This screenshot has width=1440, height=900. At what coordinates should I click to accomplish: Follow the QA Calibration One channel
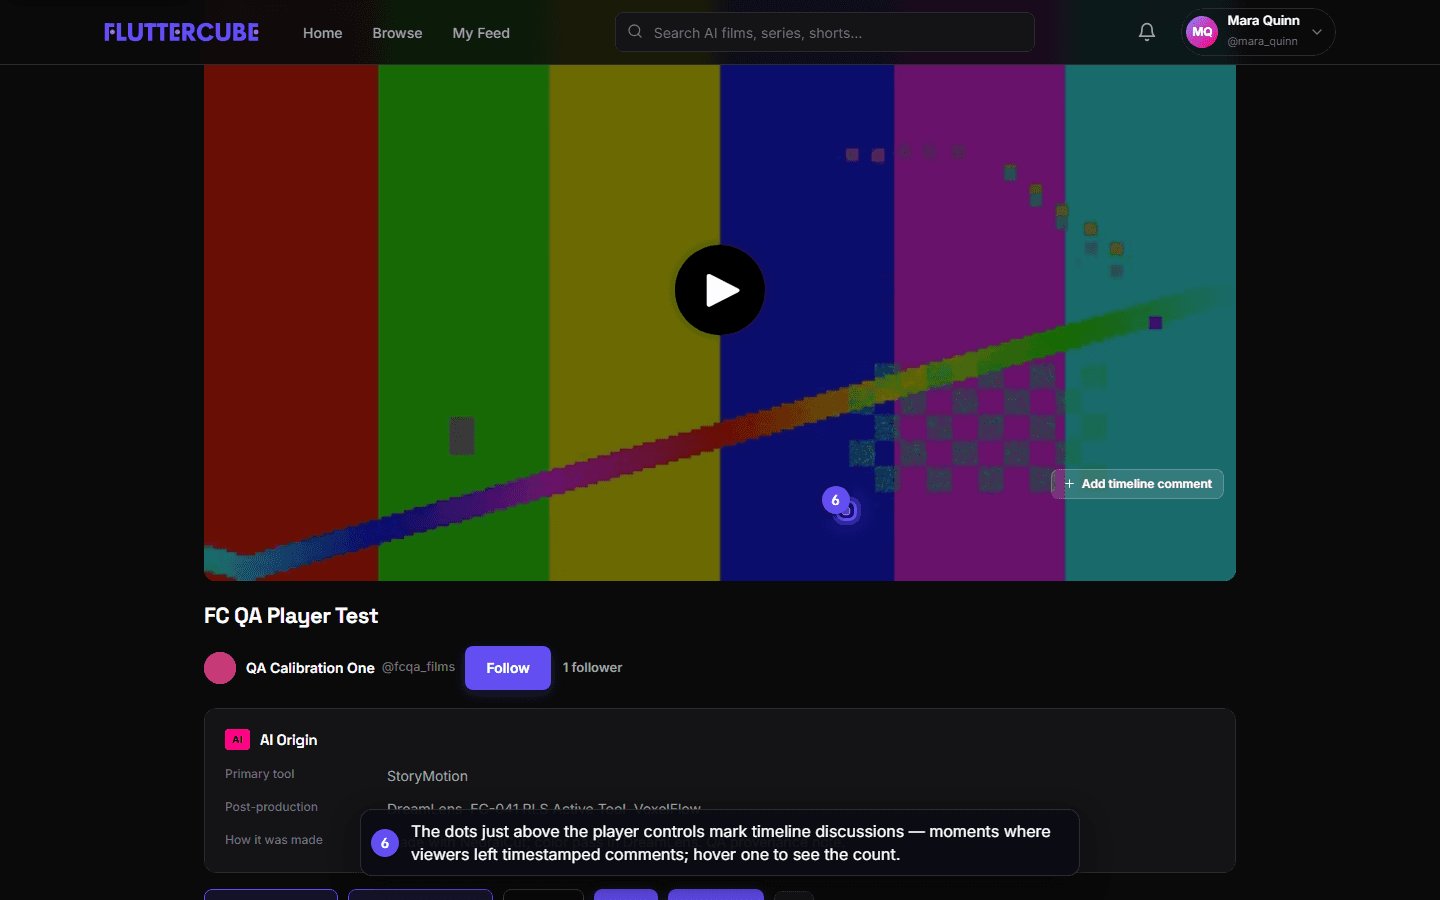508,668
